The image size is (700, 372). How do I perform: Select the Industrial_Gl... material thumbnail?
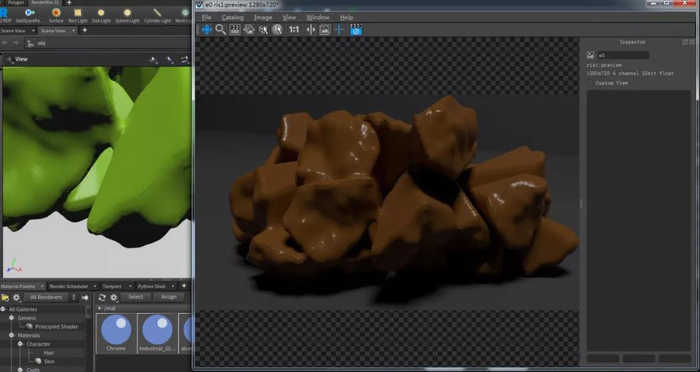(157, 333)
